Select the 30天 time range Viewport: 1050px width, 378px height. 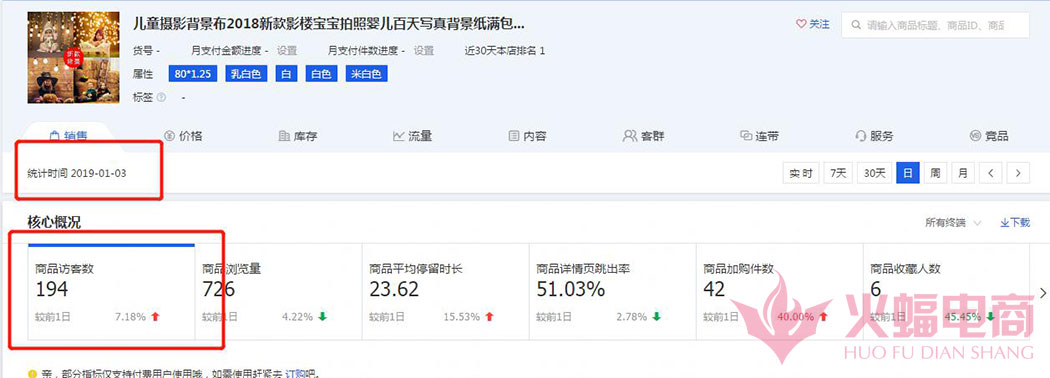tap(875, 173)
